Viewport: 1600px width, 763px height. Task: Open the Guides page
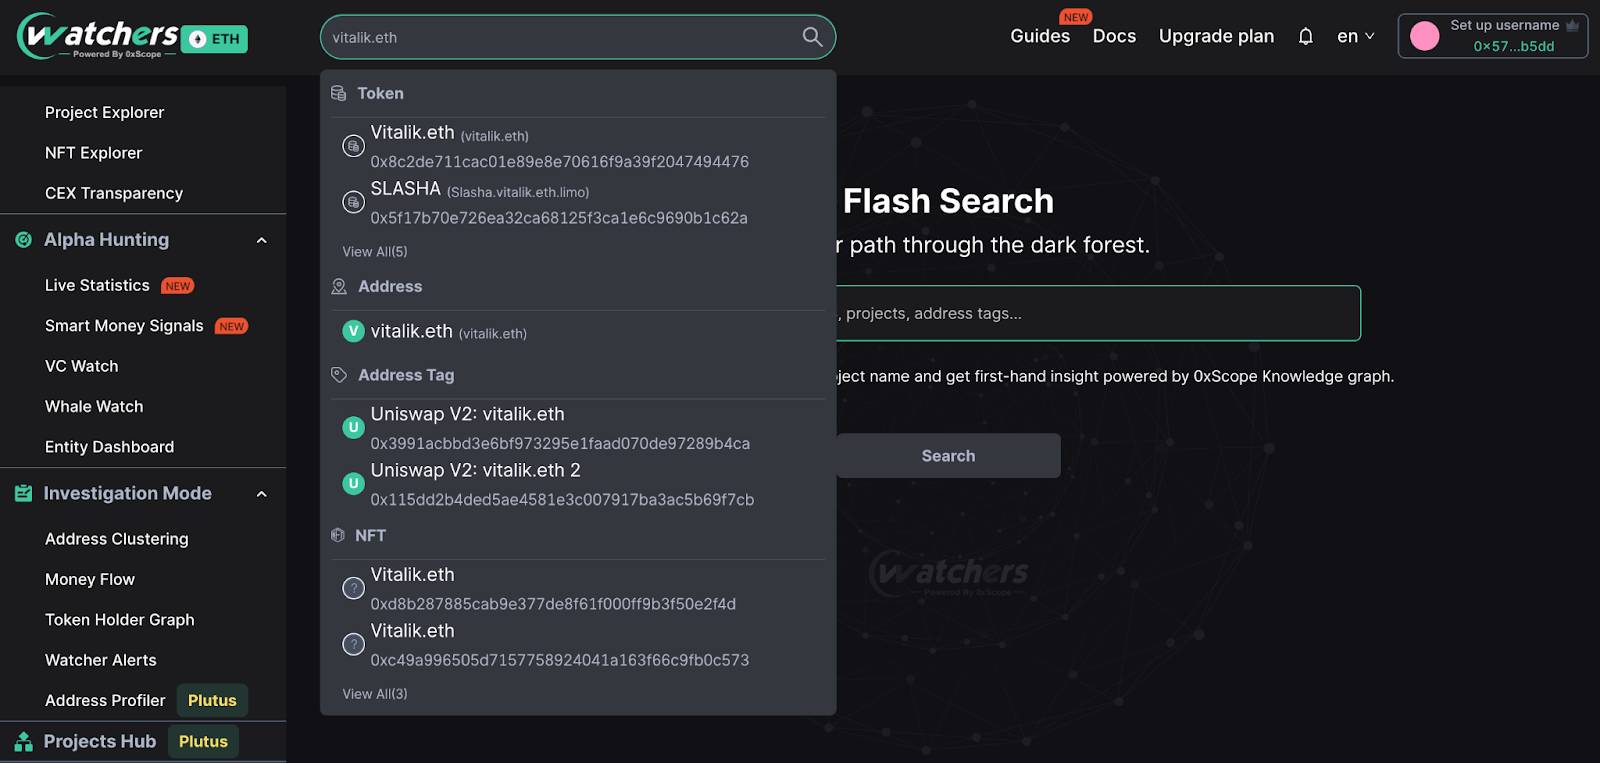(1040, 36)
